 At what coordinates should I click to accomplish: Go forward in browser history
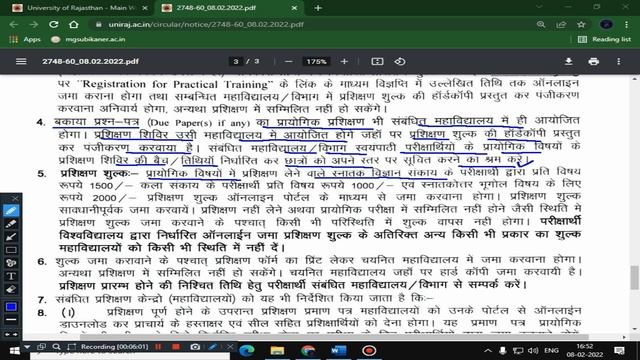pyautogui.click(x=33, y=24)
